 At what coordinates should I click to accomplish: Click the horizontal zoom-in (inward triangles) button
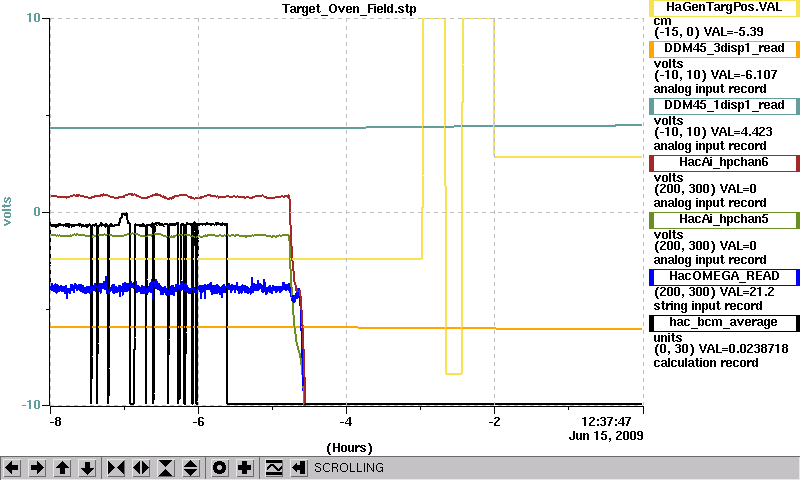(x=116, y=467)
